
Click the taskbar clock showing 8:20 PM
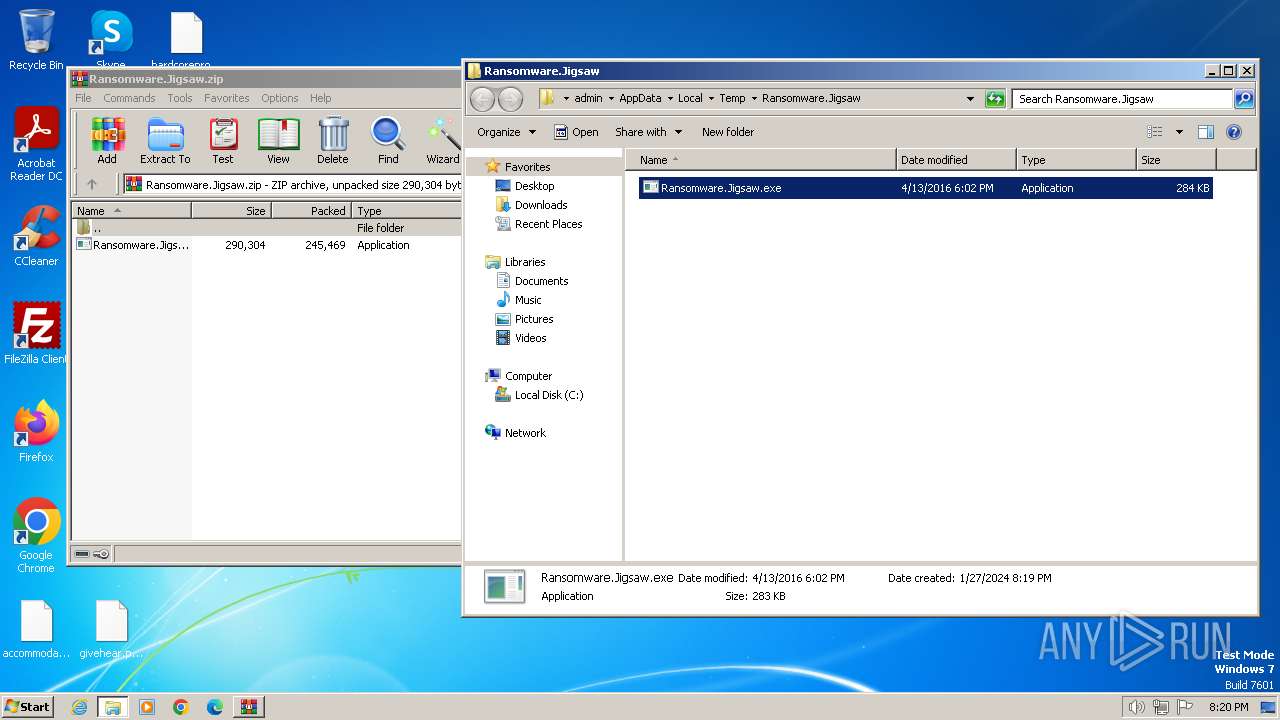point(1228,707)
